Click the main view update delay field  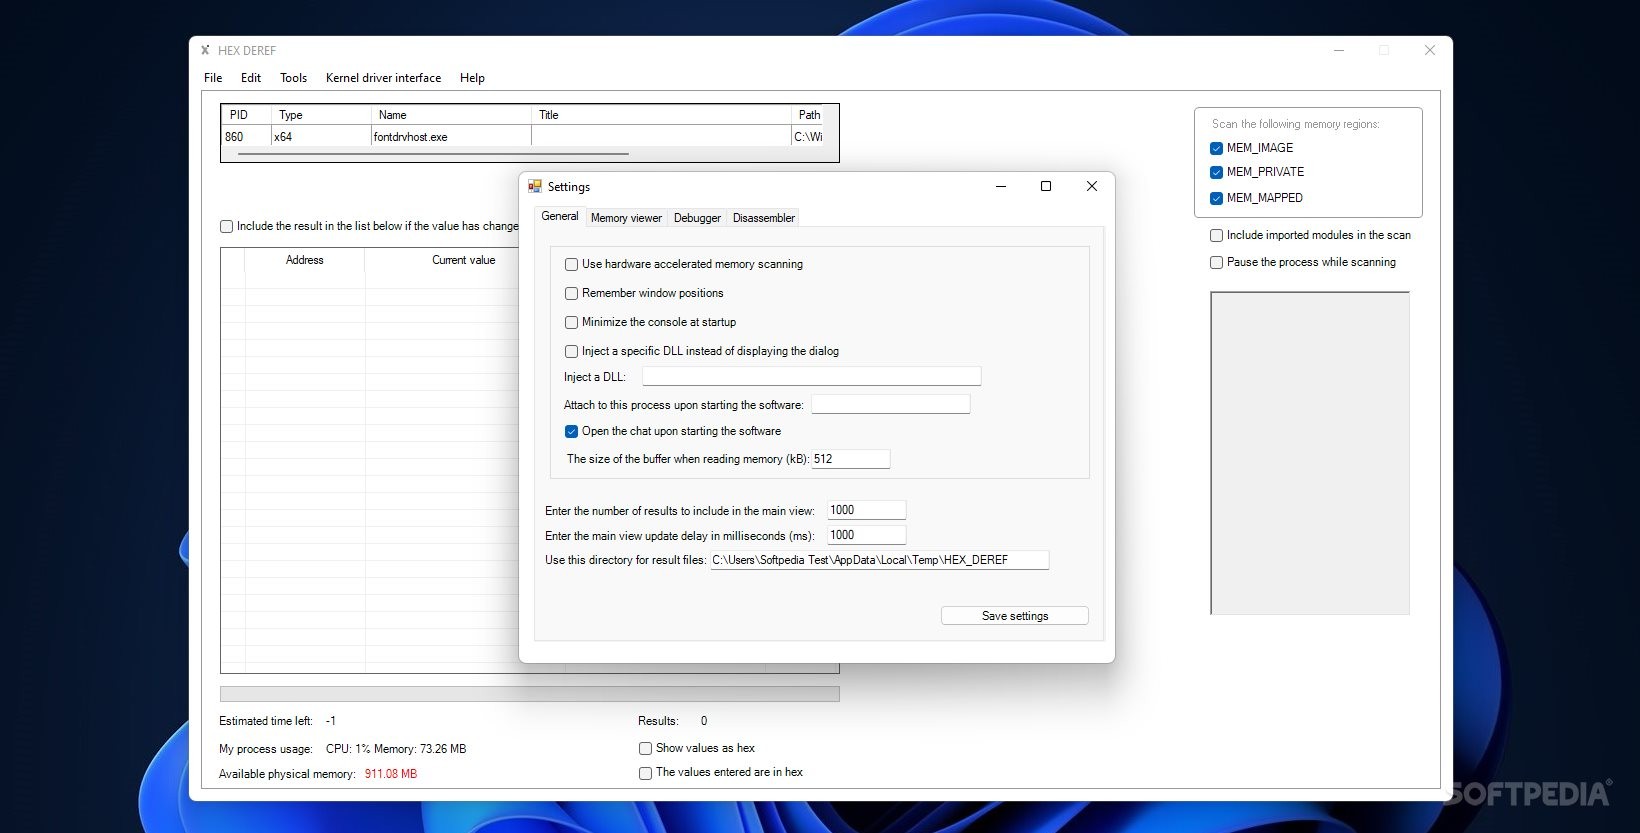[866, 535]
